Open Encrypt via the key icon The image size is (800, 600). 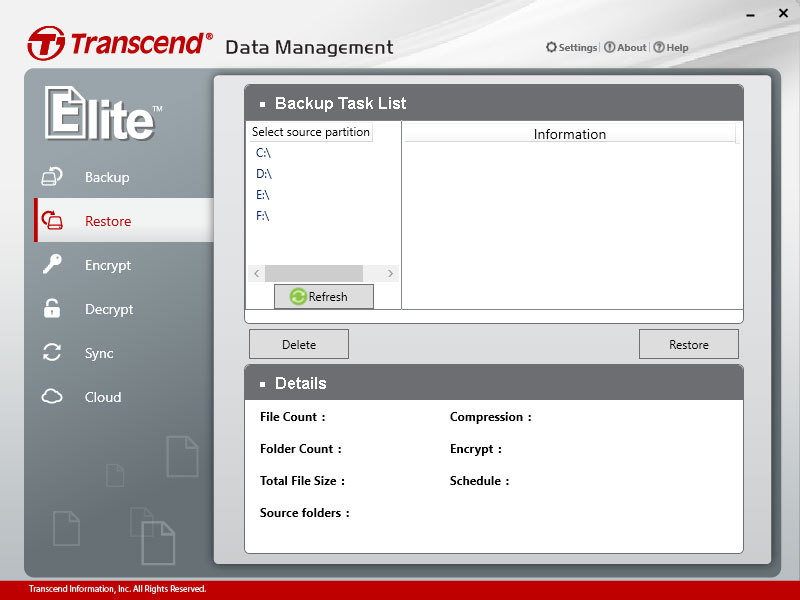click(52, 264)
